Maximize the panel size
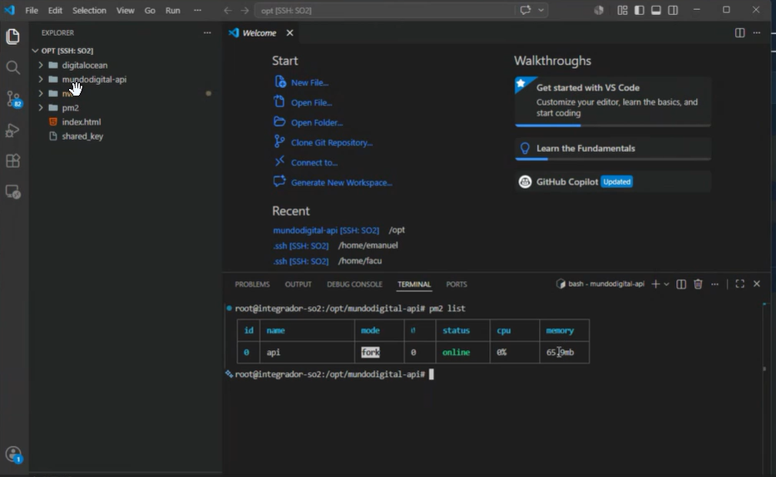The width and height of the screenshot is (776, 477). pyautogui.click(x=740, y=284)
